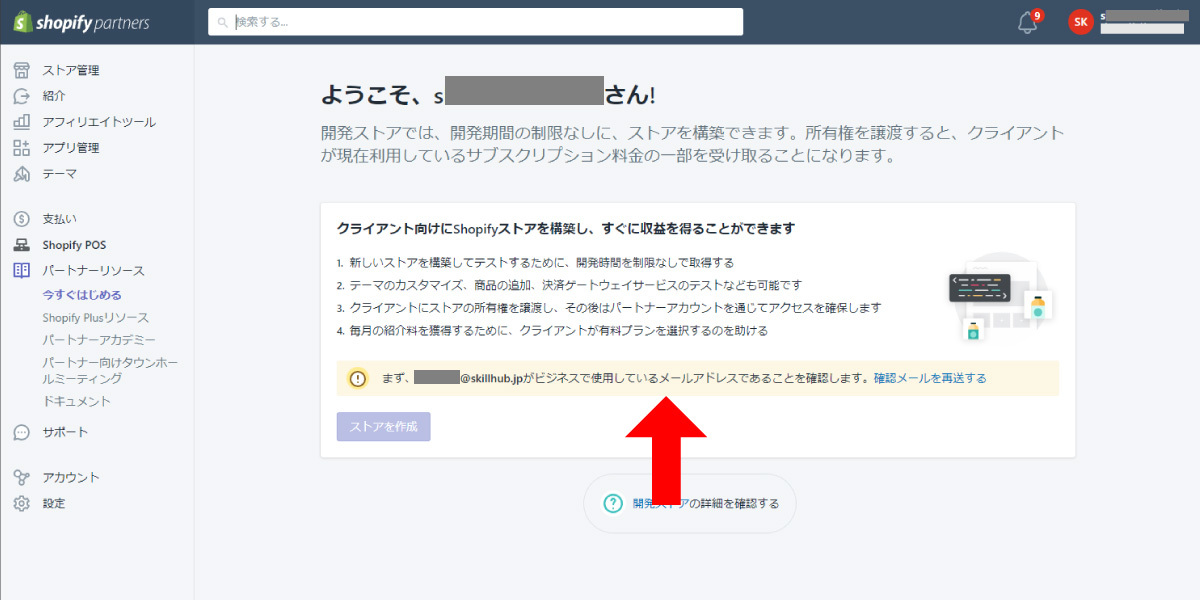Open アカウント menu label
The width and height of the screenshot is (1200, 600).
point(71,477)
